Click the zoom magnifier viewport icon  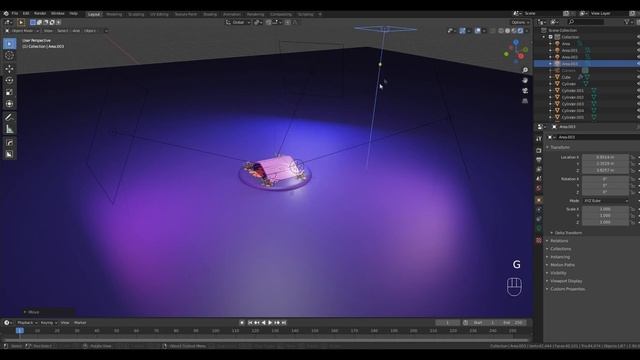tap(525, 70)
